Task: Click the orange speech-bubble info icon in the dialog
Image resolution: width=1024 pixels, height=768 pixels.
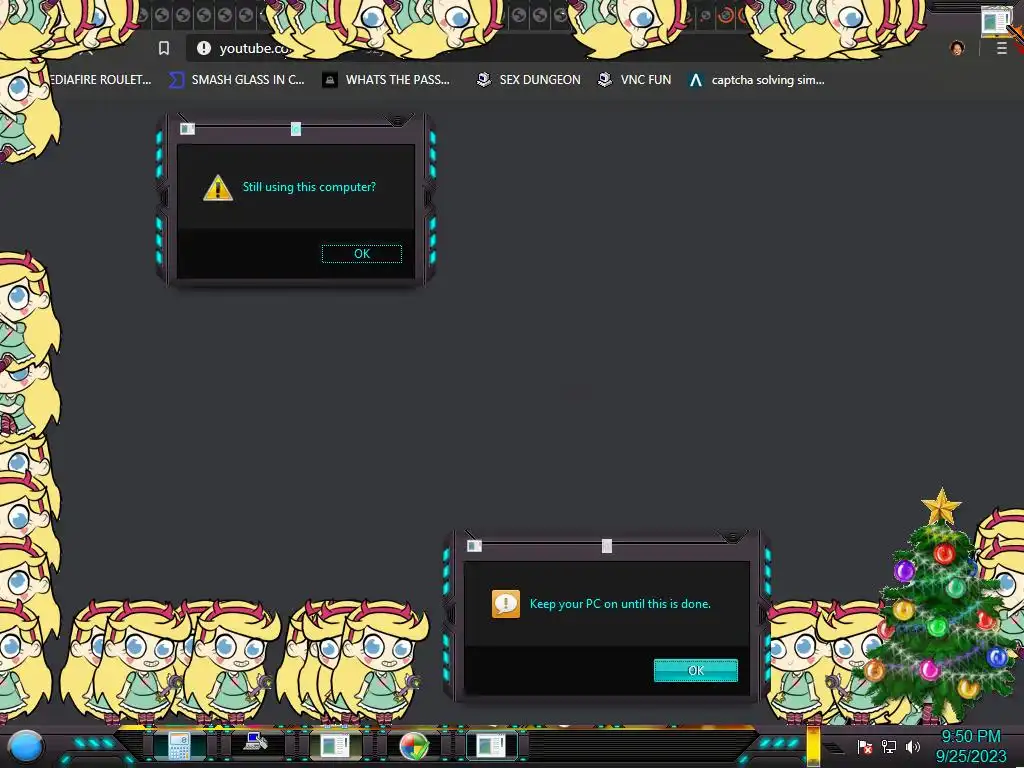Action: click(505, 603)
